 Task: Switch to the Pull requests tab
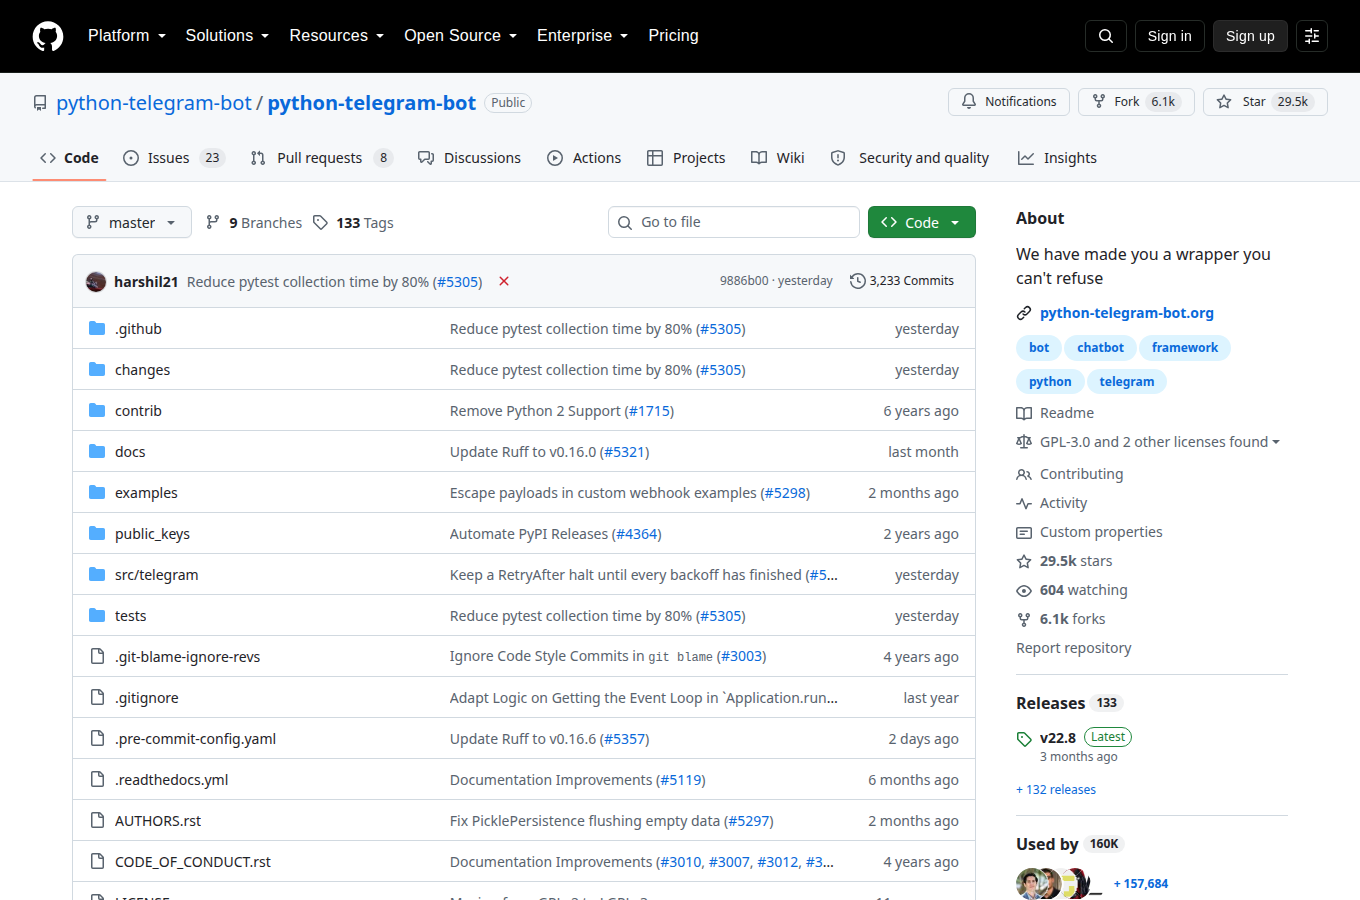pyautogui.click(x=321, y=158)
